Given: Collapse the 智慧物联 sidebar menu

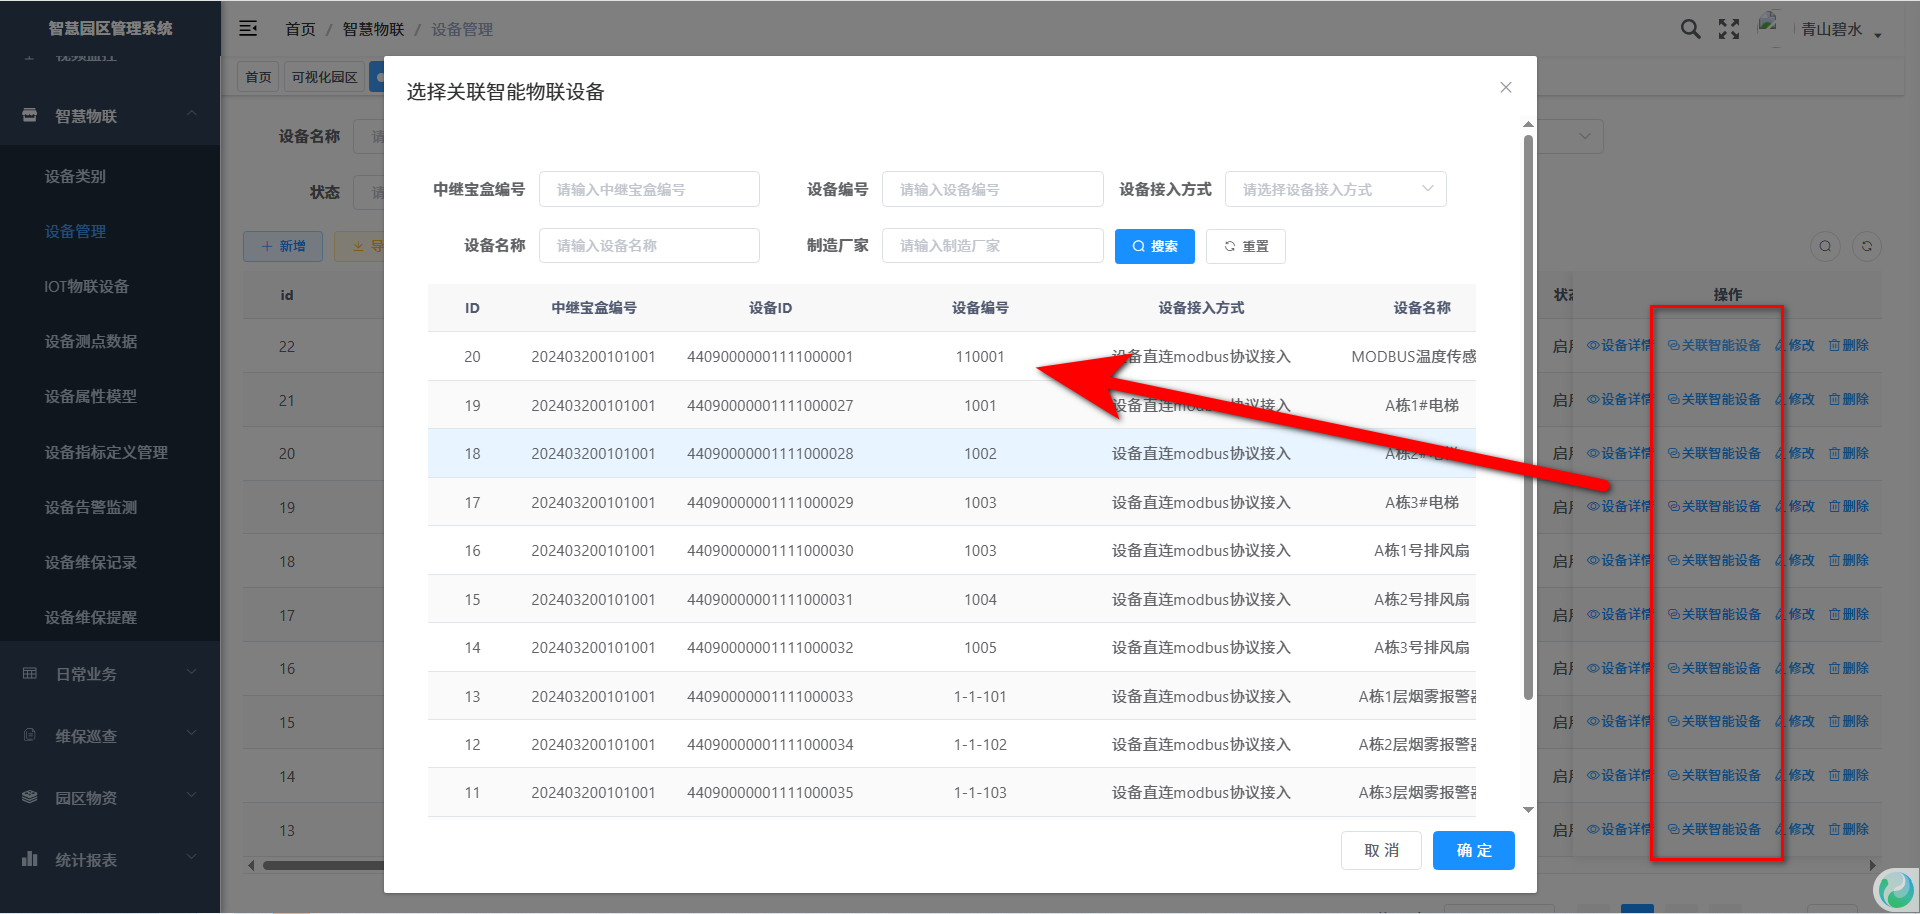Looking at the screenshot, I should coord(110,116).
